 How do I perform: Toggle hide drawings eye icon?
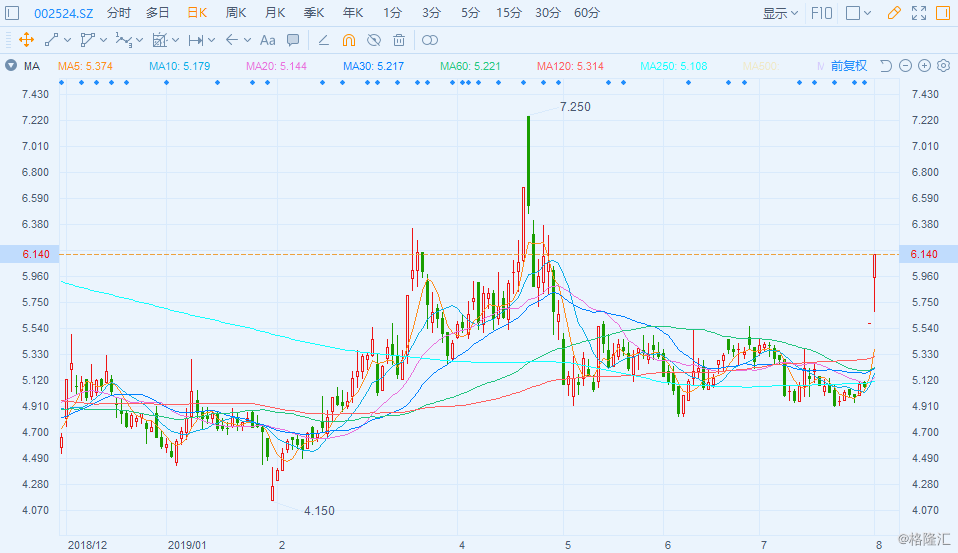[x=374, y=40]
